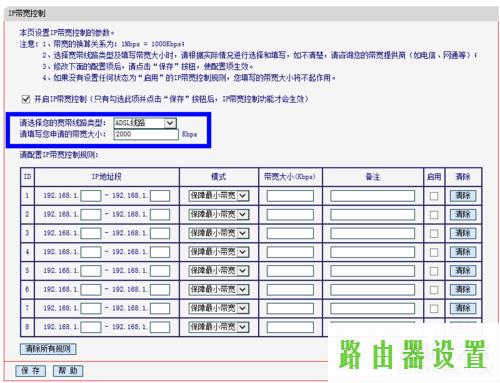Image resolution: width=500 pixels, height=383 pixels.
Task: Click rule 5 remarks field
Action: [x=373, y=271]
